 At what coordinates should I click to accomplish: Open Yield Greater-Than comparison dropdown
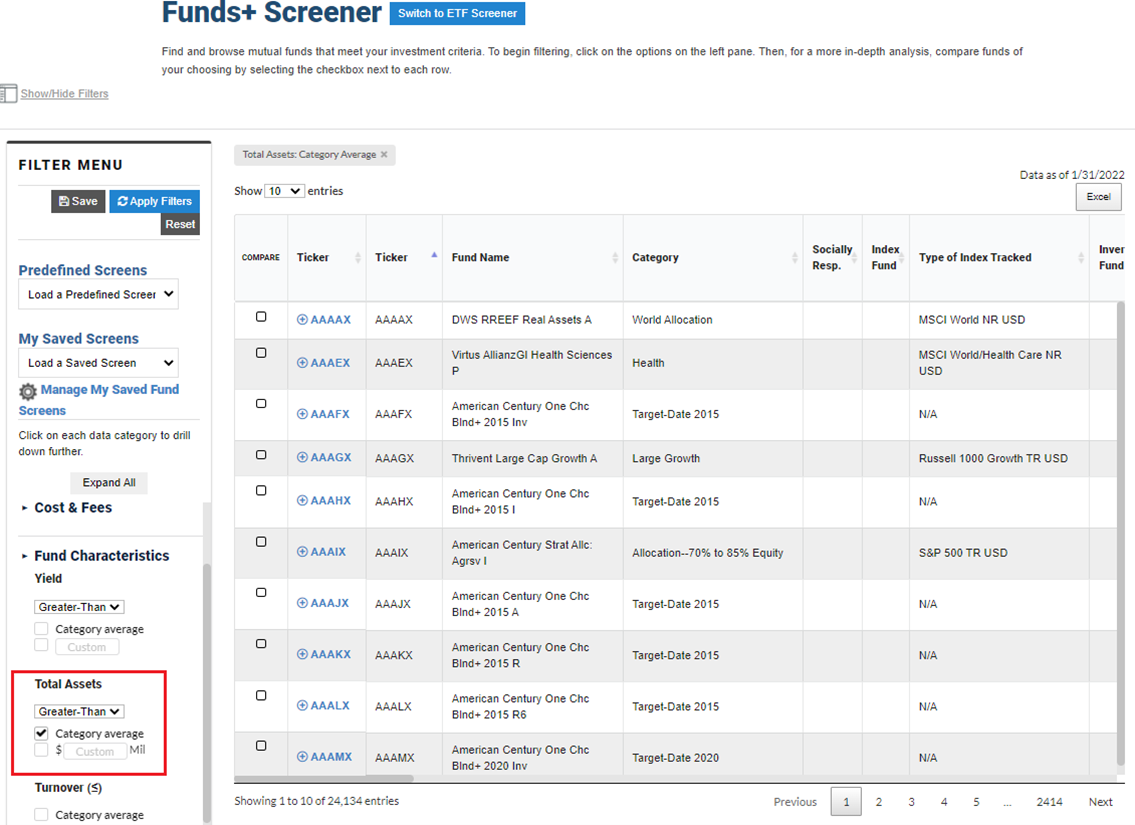tap(79, 607)
